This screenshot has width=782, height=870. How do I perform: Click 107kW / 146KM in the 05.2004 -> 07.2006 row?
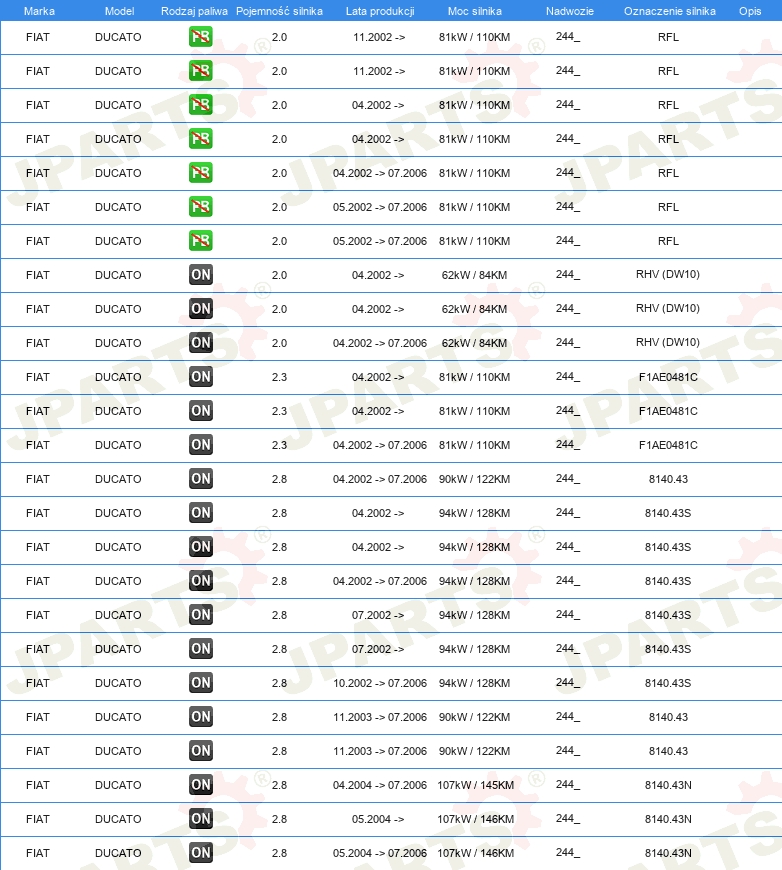click(x=475, y=853)
